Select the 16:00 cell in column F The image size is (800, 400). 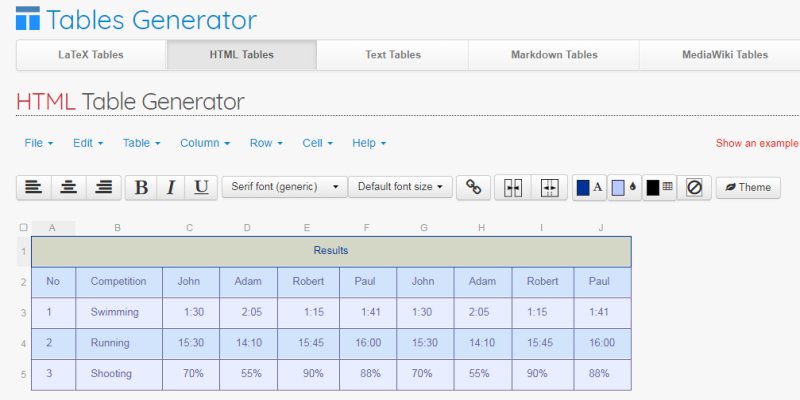(x=367, y=344)
